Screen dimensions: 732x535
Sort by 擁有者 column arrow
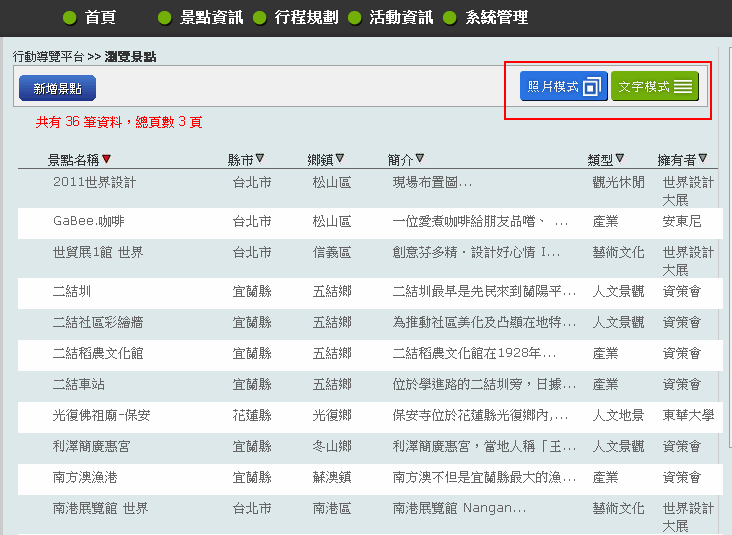click(703, 158)
